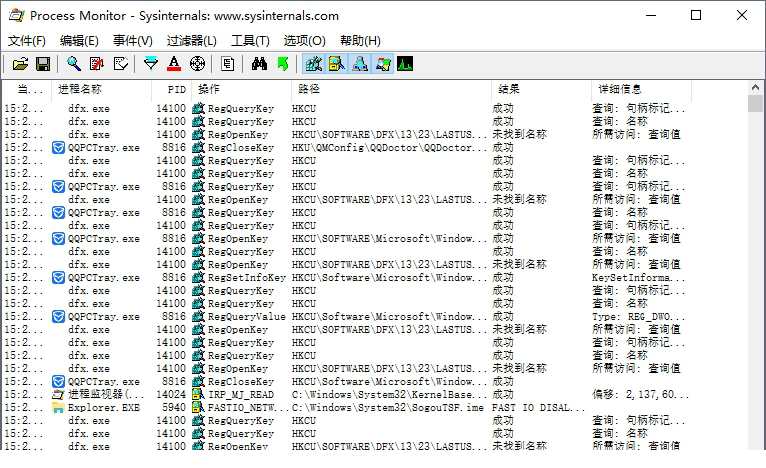Click registry icon beside RegSetInfoKey operation

coord(198,277)
